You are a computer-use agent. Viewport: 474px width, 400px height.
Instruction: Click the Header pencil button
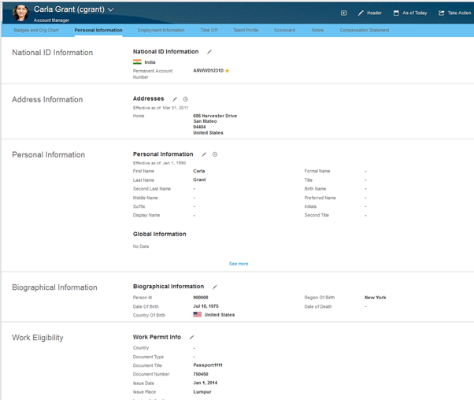pyautogui.click(x=370, y=13)
